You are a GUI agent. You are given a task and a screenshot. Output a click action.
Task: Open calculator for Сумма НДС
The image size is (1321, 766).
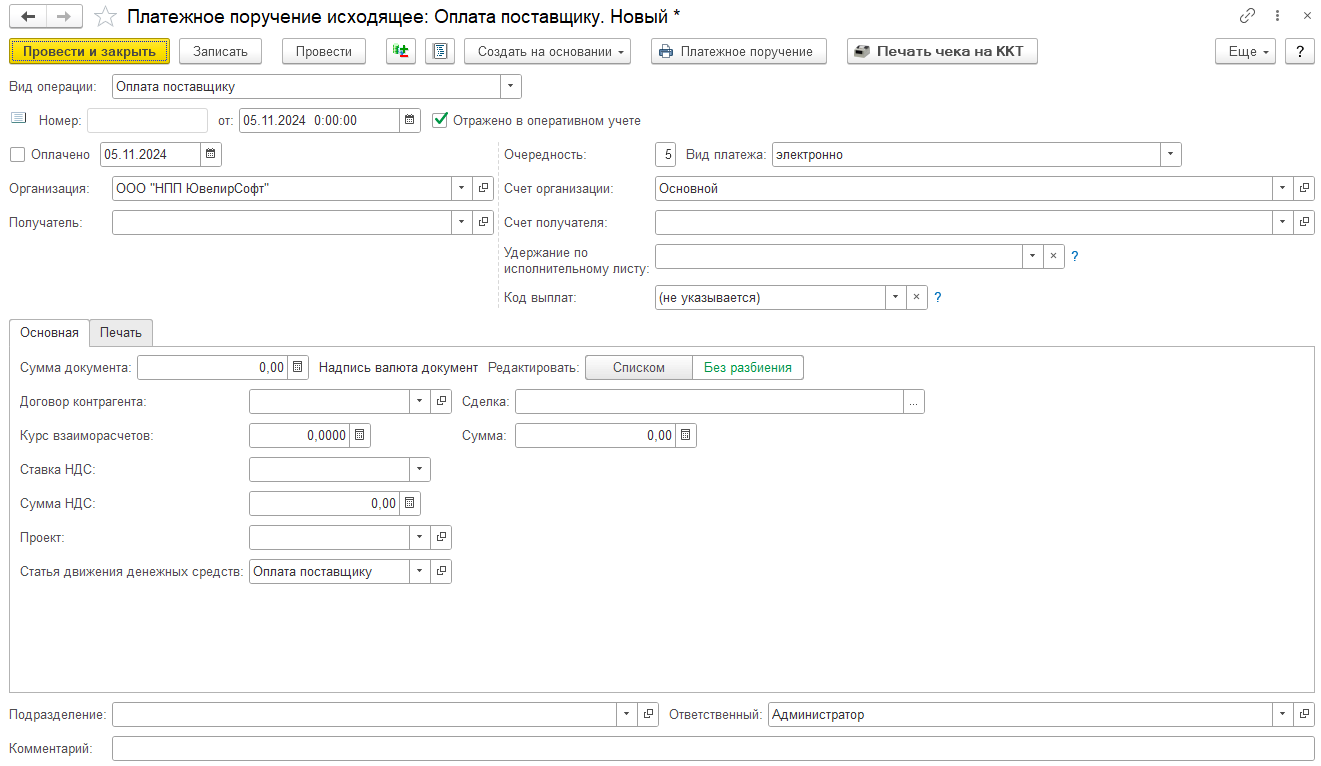(410, 503)
